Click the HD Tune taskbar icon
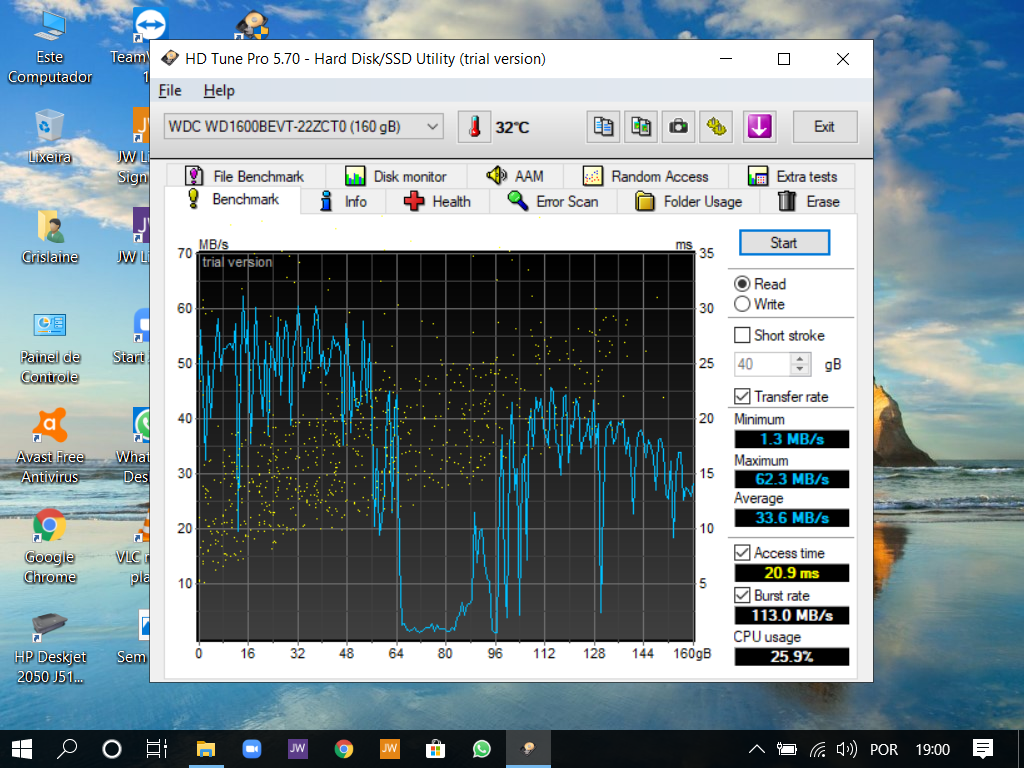The width and height of the screenshot is (1024, 768). click(528, 749)
